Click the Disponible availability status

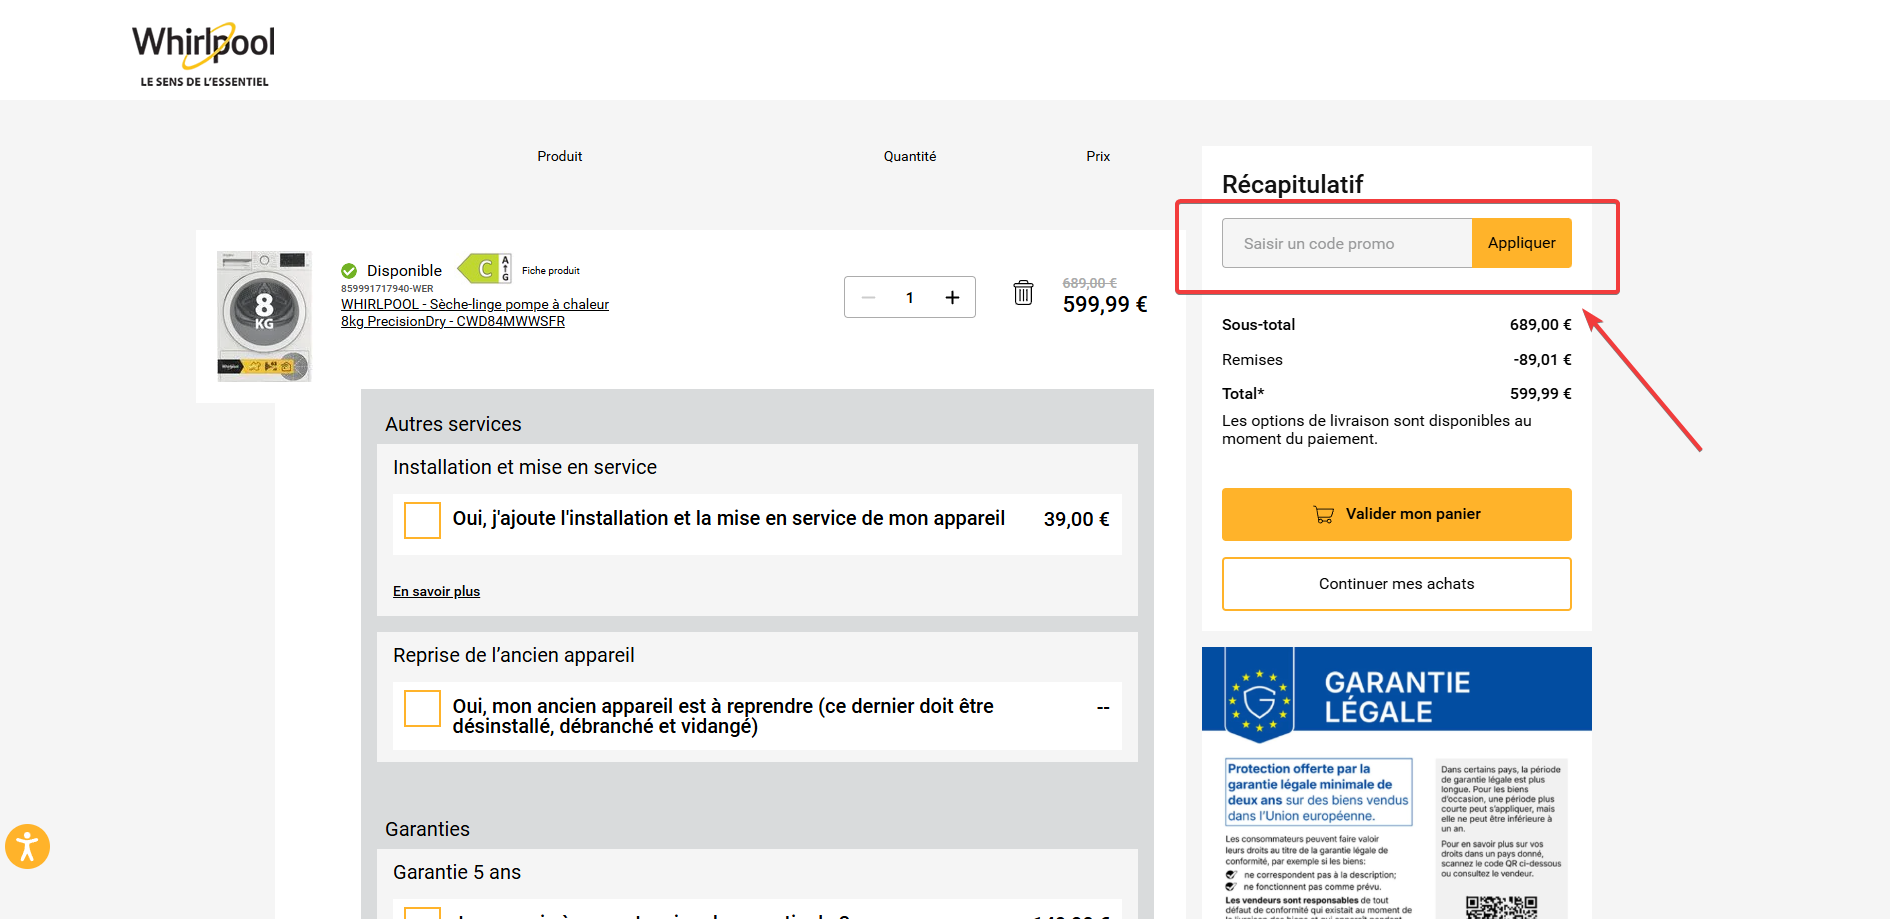(x=392, y=270)
